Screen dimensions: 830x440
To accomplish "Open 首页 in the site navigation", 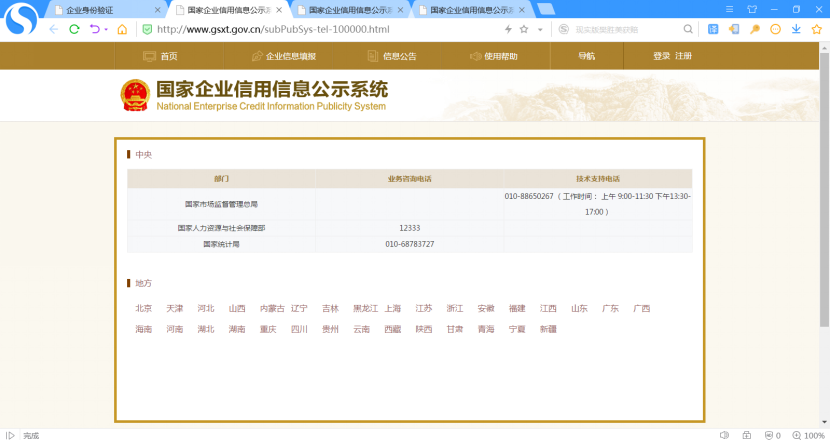I will pos(169,56).
